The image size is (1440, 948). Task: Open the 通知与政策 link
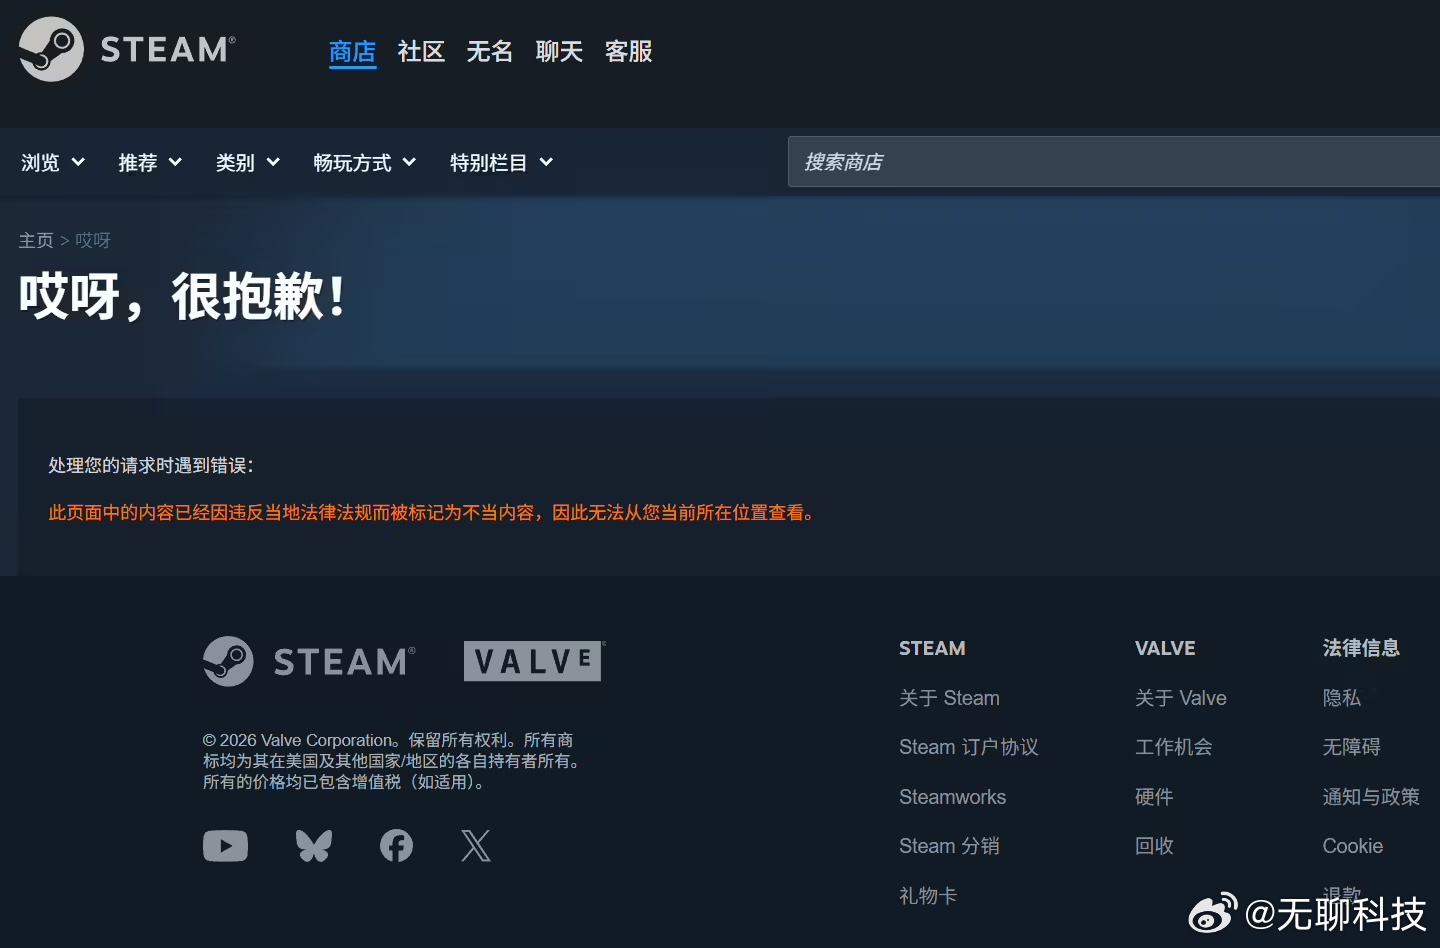(1371, 797)
